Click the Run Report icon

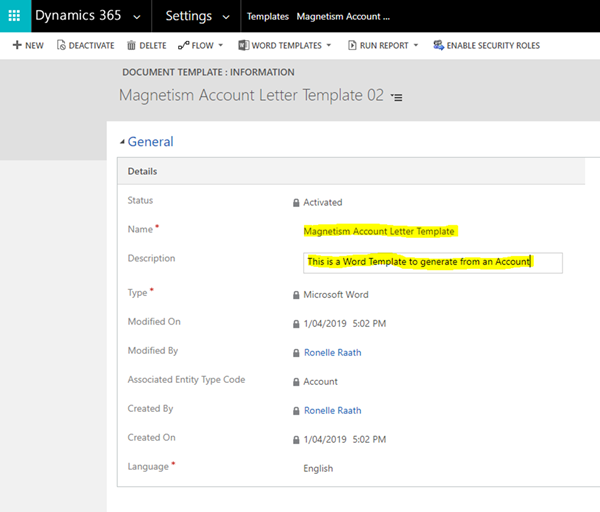352,45
